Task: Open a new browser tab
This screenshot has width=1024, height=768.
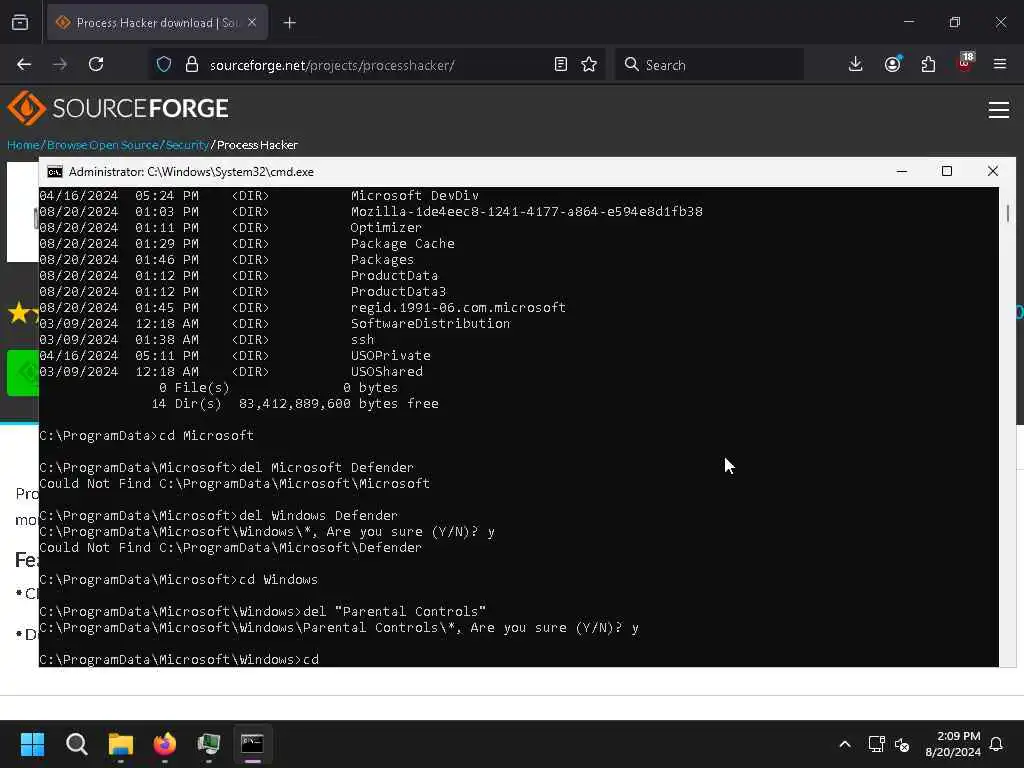Action: [x=290, y=23]
